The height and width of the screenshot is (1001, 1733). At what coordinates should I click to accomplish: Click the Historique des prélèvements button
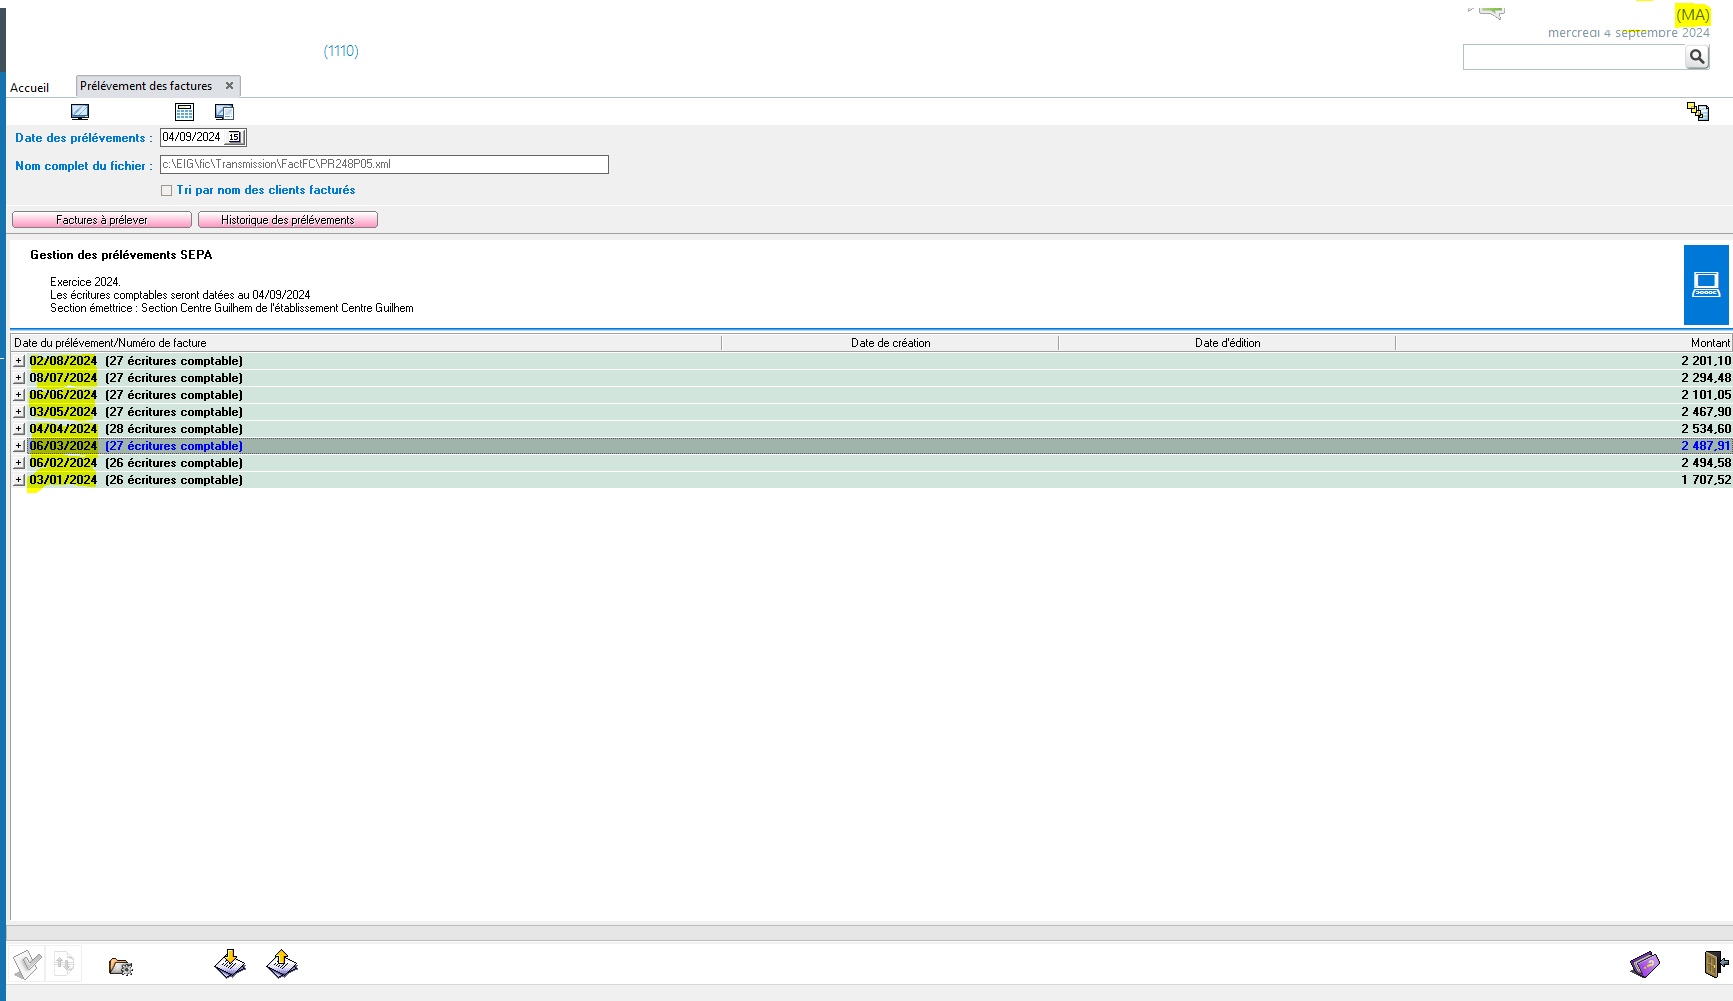tap(288, 220)
